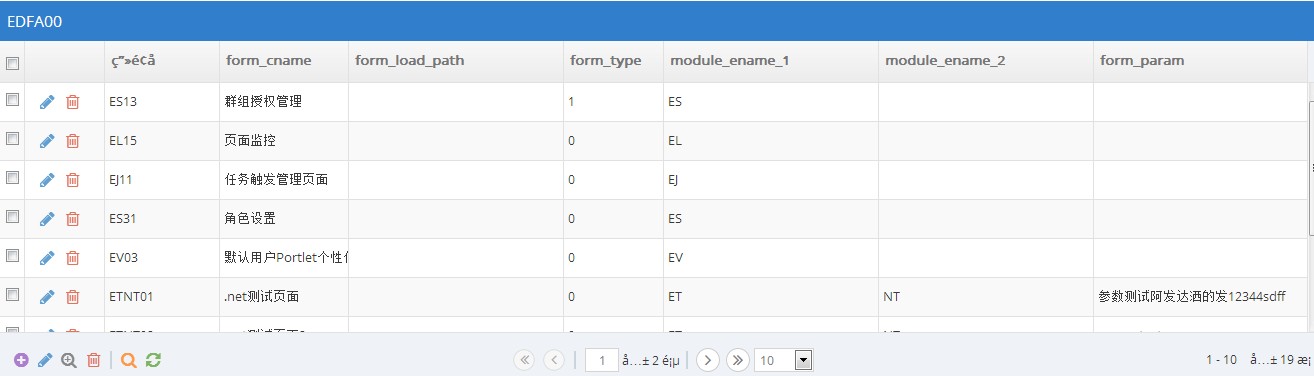Edit the ES13 row with pencil icon
The width and height of the screenshot is (1314, 376).
(x=47, y=102)
